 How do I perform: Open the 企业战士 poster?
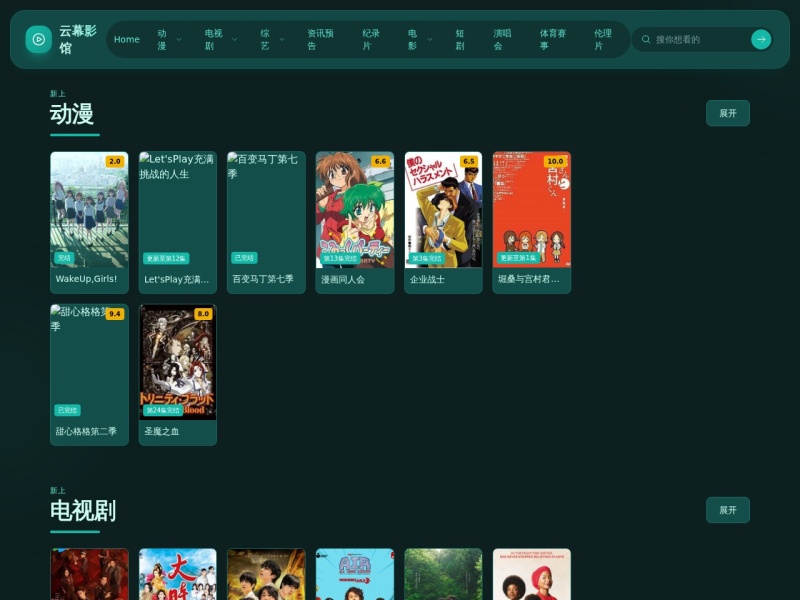click(x=443, y=210)
